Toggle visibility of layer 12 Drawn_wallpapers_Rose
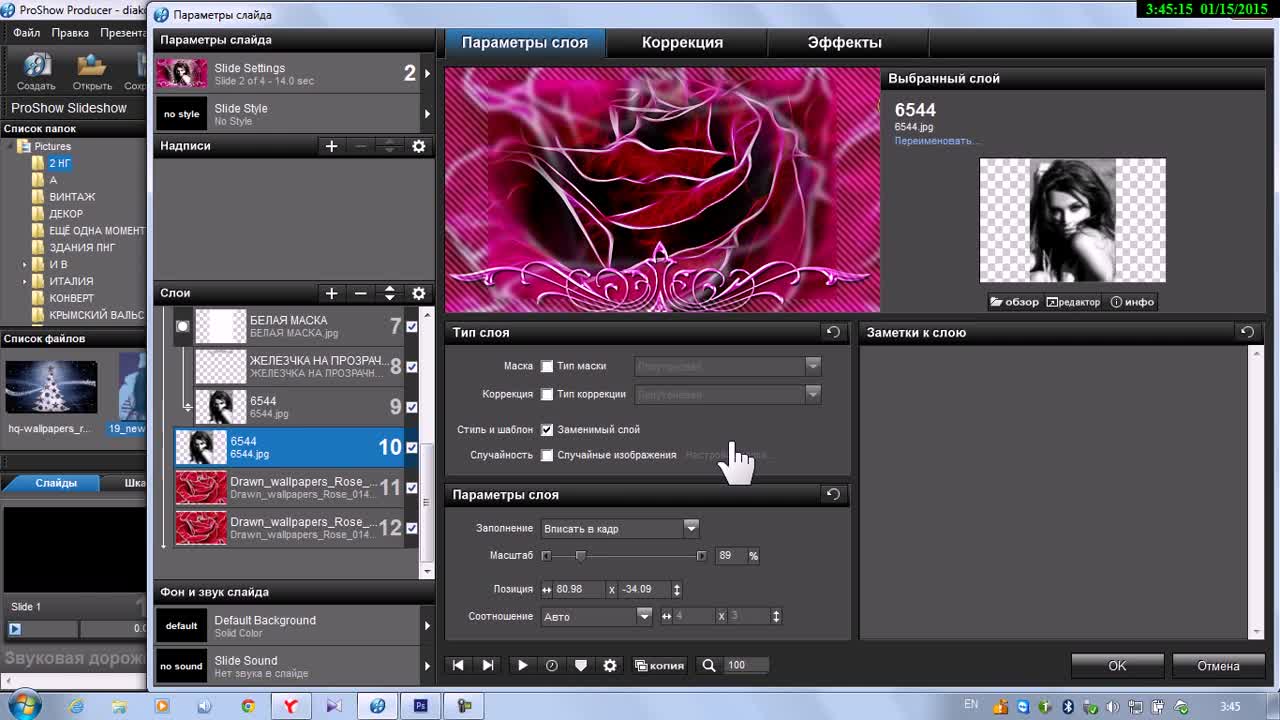This screenshot has width=1280, height=720. pos(411,528)
